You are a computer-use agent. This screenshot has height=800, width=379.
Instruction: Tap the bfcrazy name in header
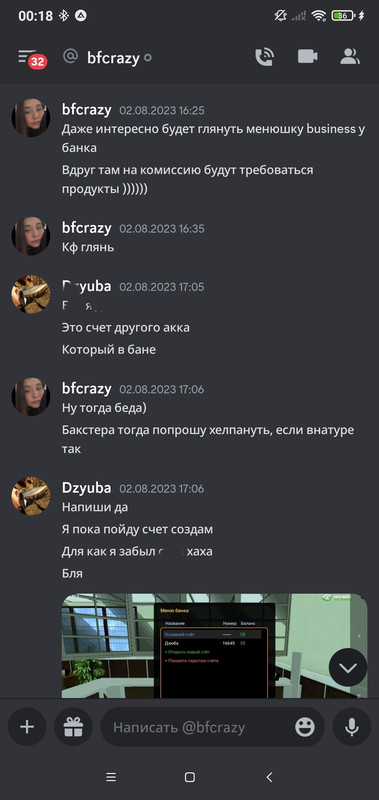(113, 58)
